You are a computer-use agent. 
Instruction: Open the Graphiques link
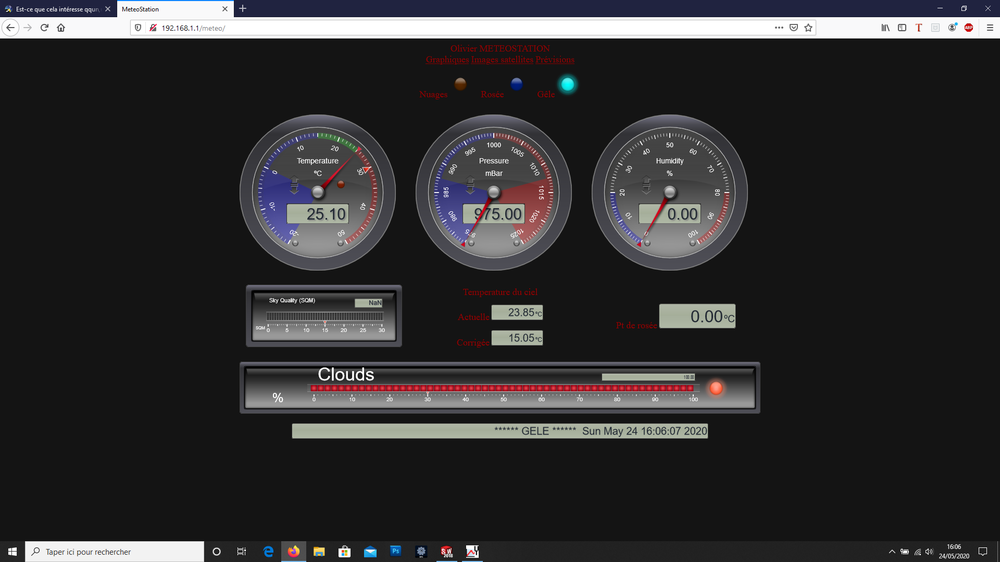click(x=447, y=59)
